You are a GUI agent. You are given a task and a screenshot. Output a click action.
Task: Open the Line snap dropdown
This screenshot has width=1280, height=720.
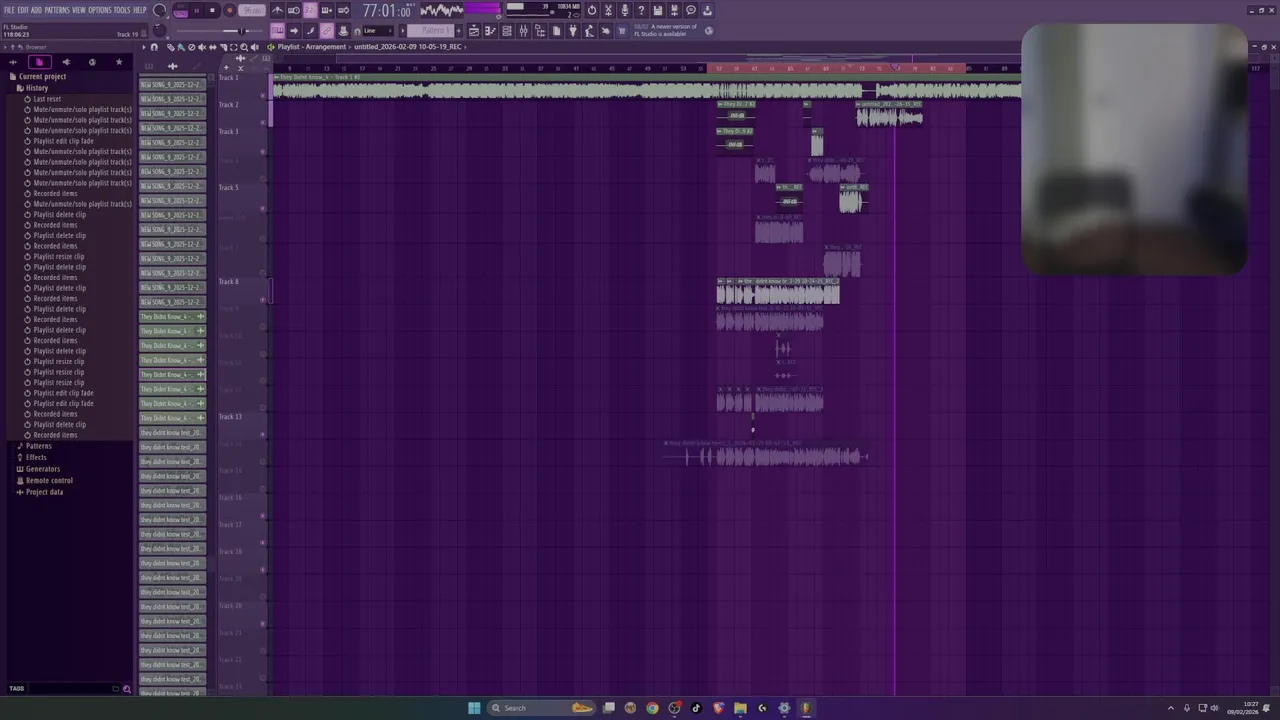pyautogui.click(x=380, y=31)
